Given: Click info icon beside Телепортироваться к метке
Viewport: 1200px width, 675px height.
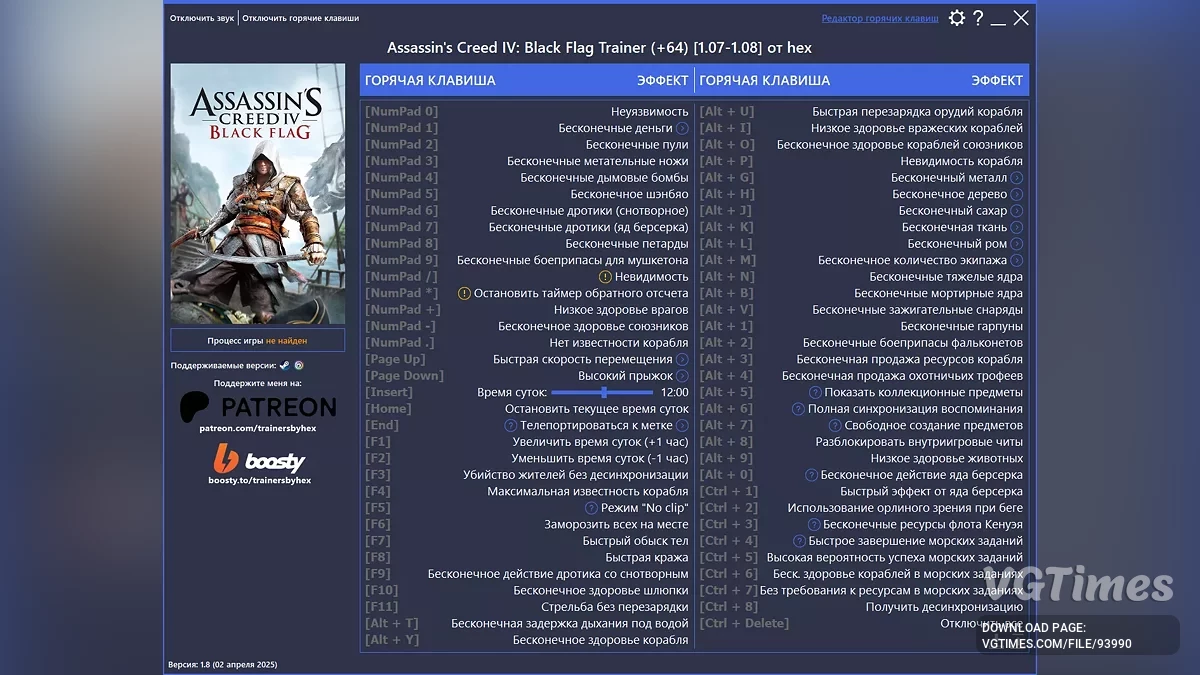Looking at the screenshot, I should click(x=511, y=425).
